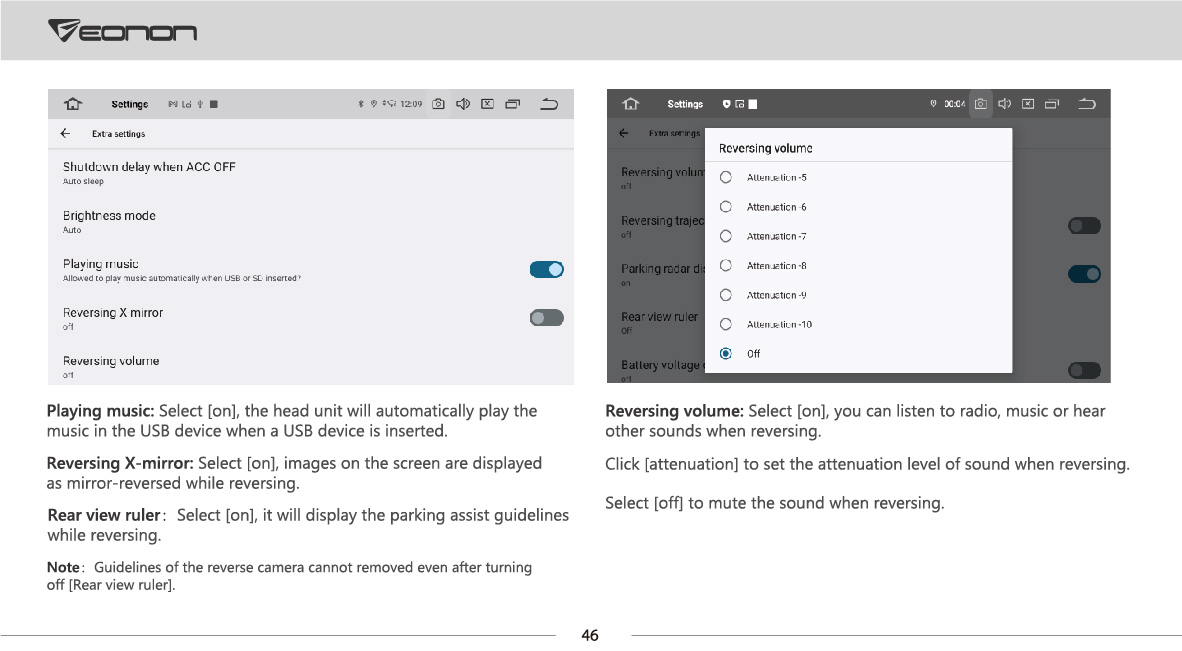
Task: Click Bluetooth status icon in left status bar
Action: pos(360,104)
